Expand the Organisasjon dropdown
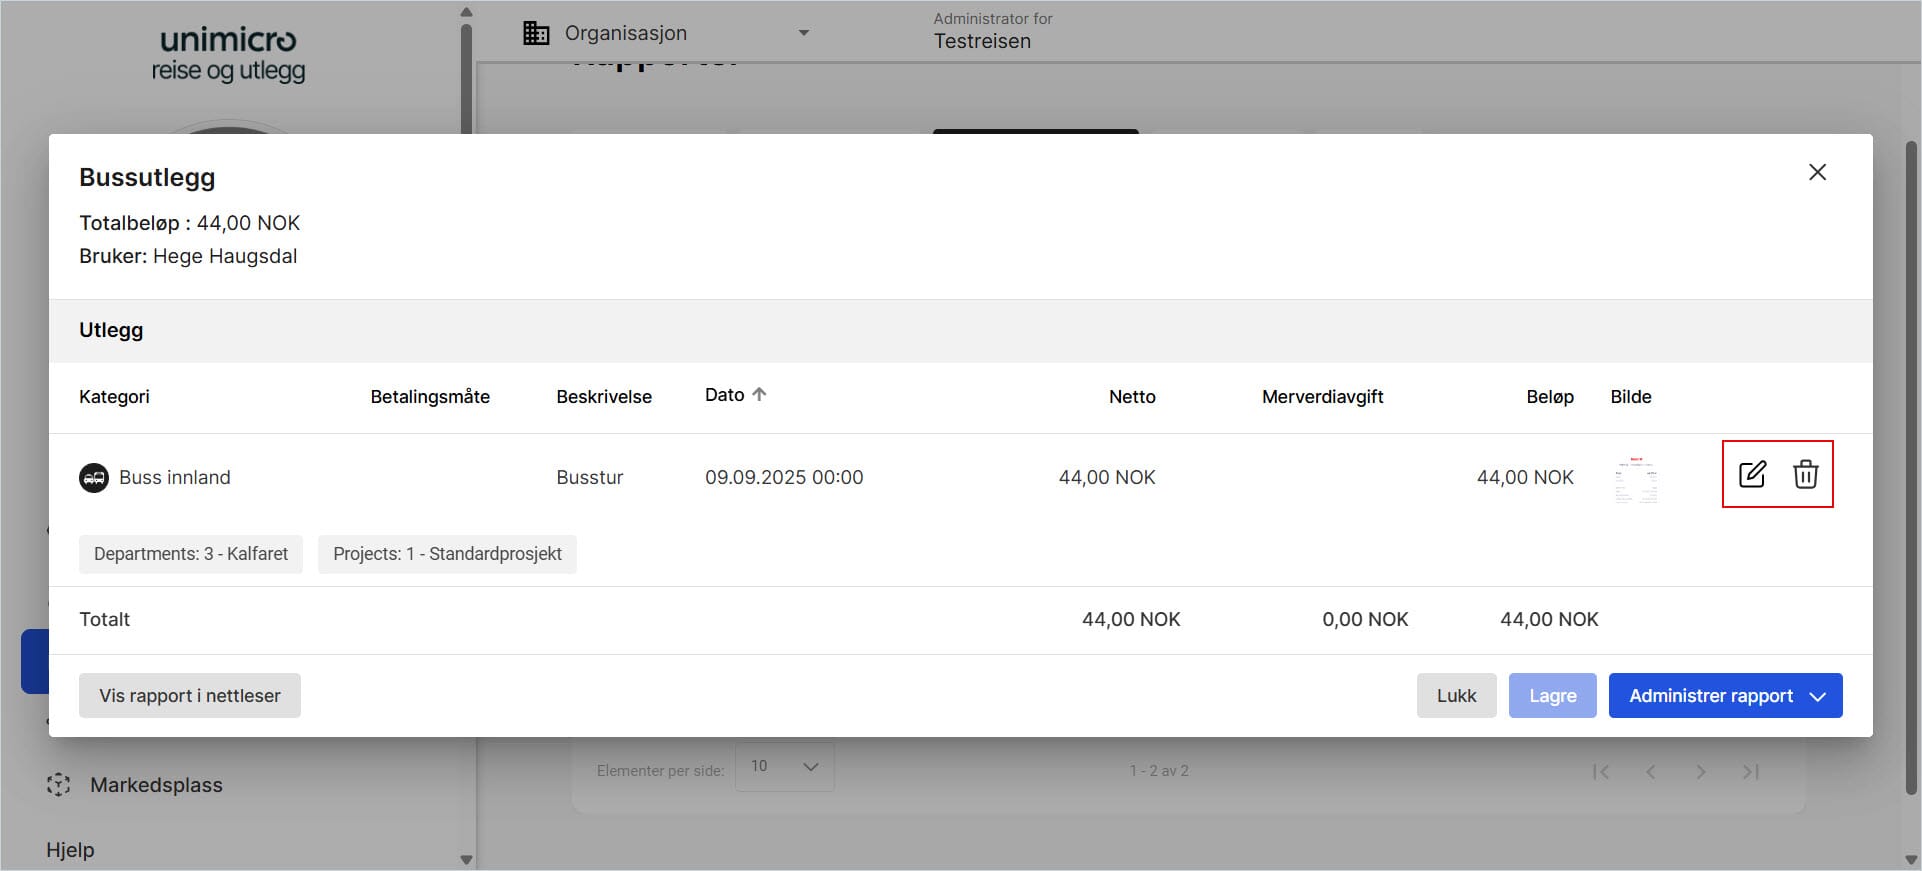This screenshot has height=871, width=1922. pos(803,33)
